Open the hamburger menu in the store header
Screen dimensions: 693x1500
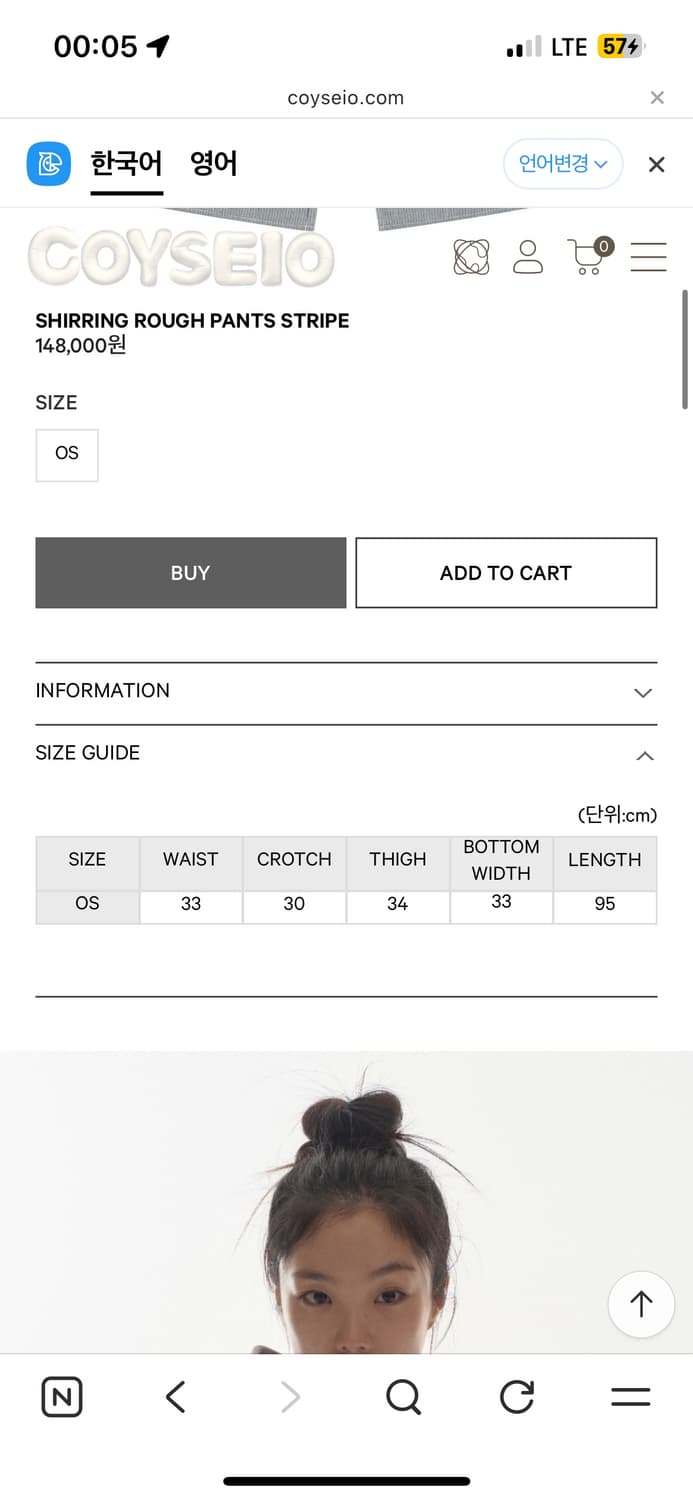[648, 257]
